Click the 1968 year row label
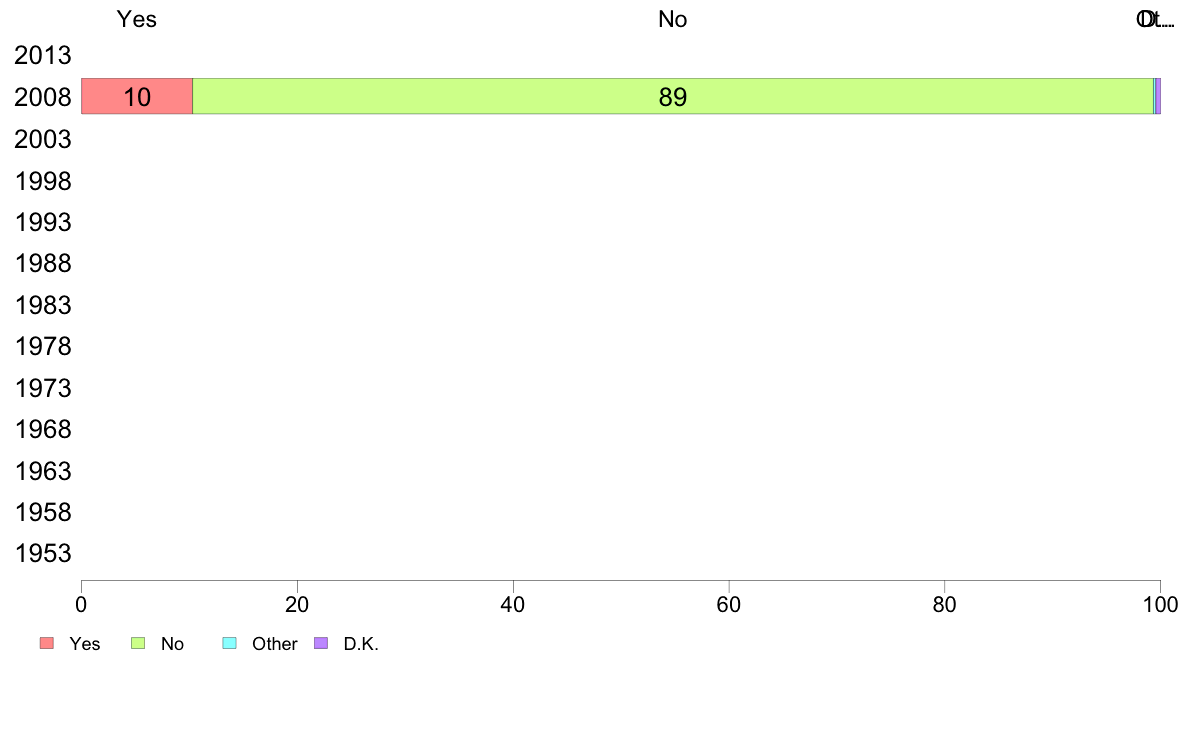This screenshot has width=1188, height=736. 42,429
